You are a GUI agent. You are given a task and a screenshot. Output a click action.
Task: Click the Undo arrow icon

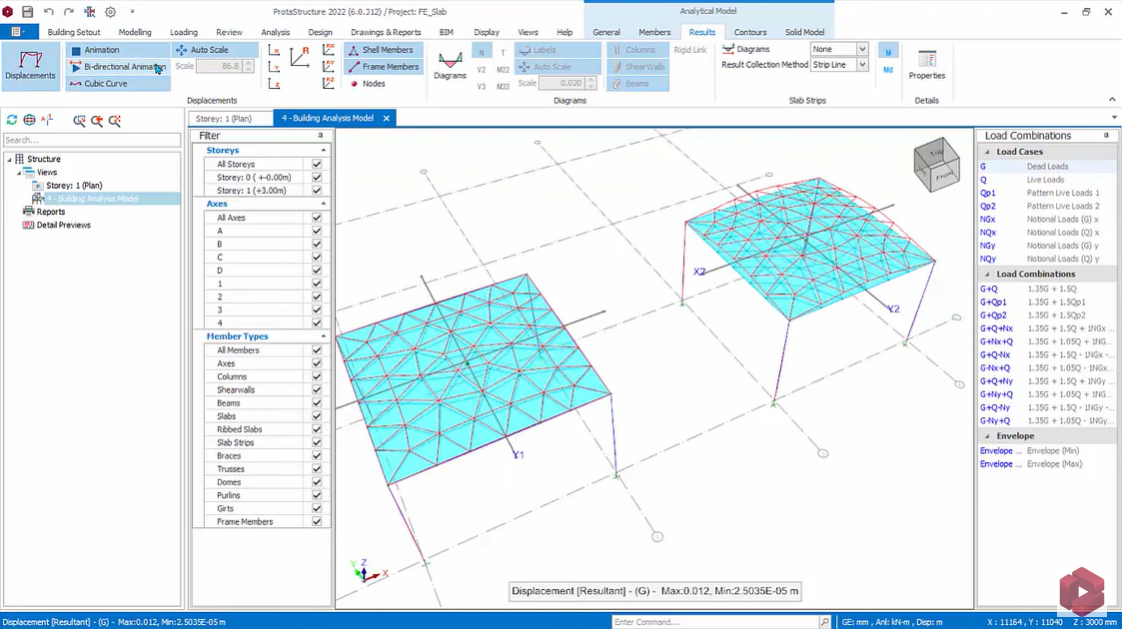click(49, 11)
